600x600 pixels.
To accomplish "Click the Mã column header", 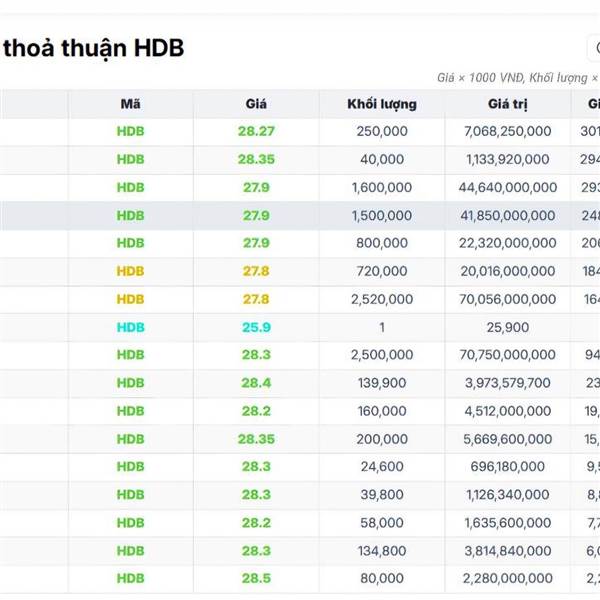I will (x=130, y=104).
